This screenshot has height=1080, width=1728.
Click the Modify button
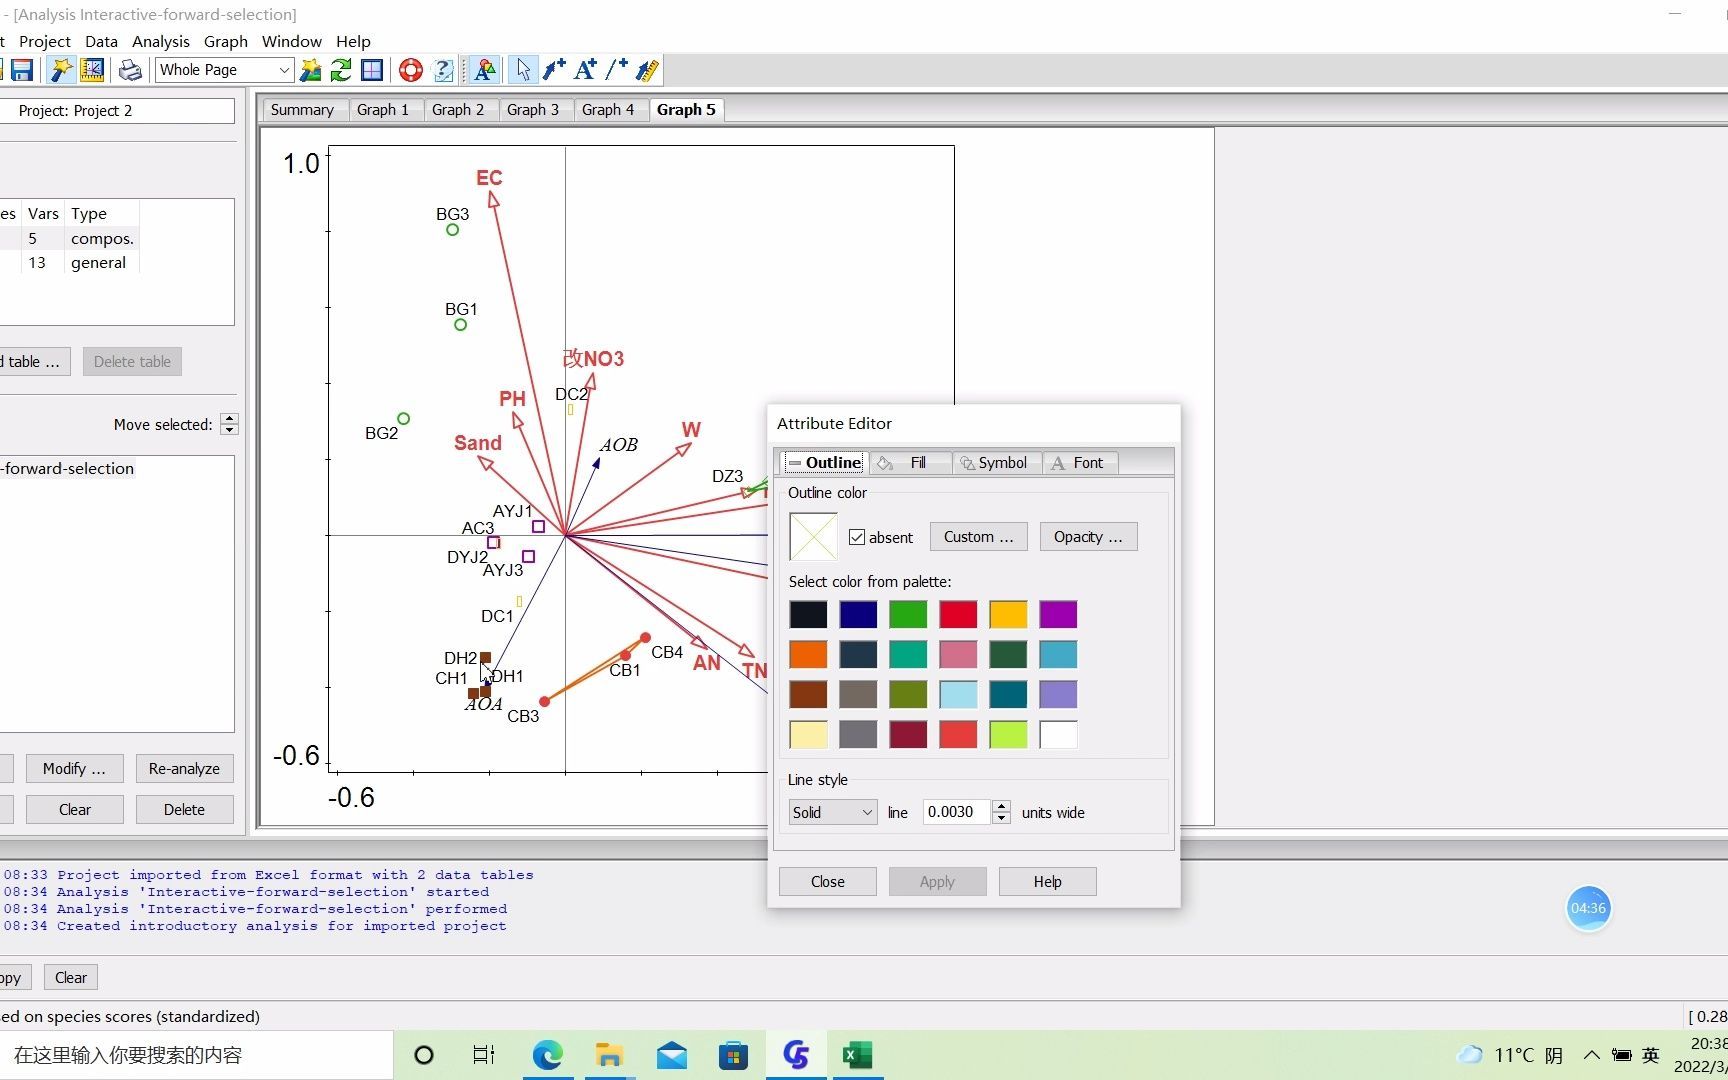pos(74,768)
